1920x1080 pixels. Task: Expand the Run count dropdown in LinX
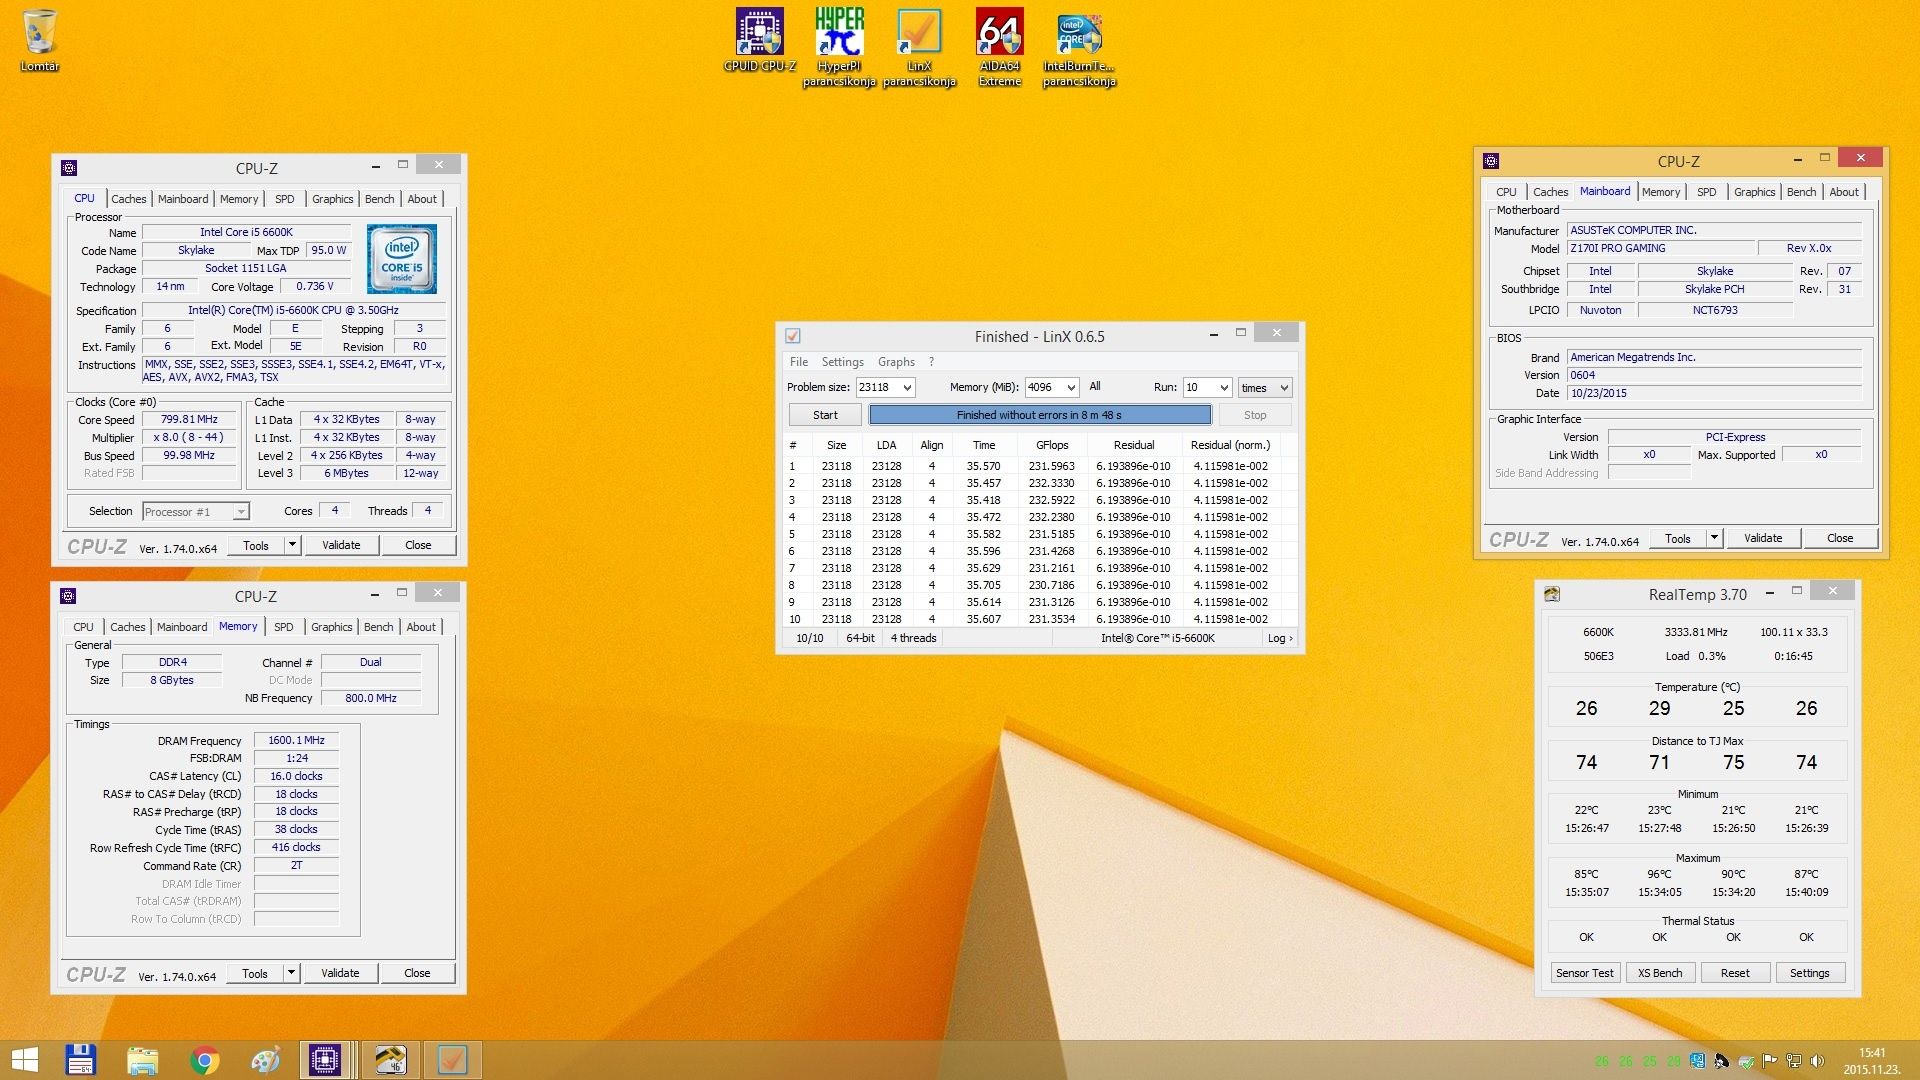(x=1224, y=388)
